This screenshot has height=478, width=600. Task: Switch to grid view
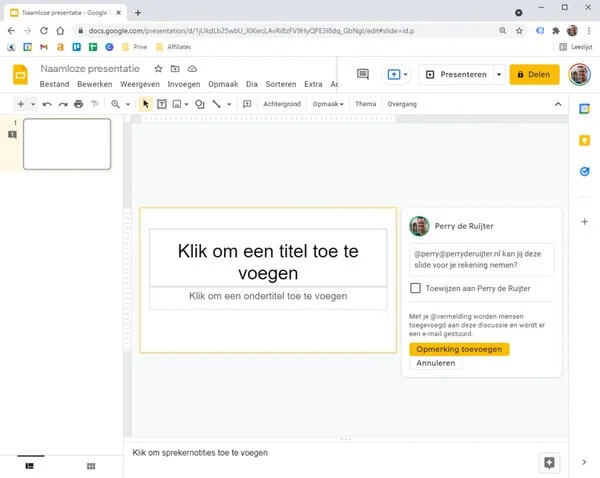pyautogui.click(x=91, y=466)
